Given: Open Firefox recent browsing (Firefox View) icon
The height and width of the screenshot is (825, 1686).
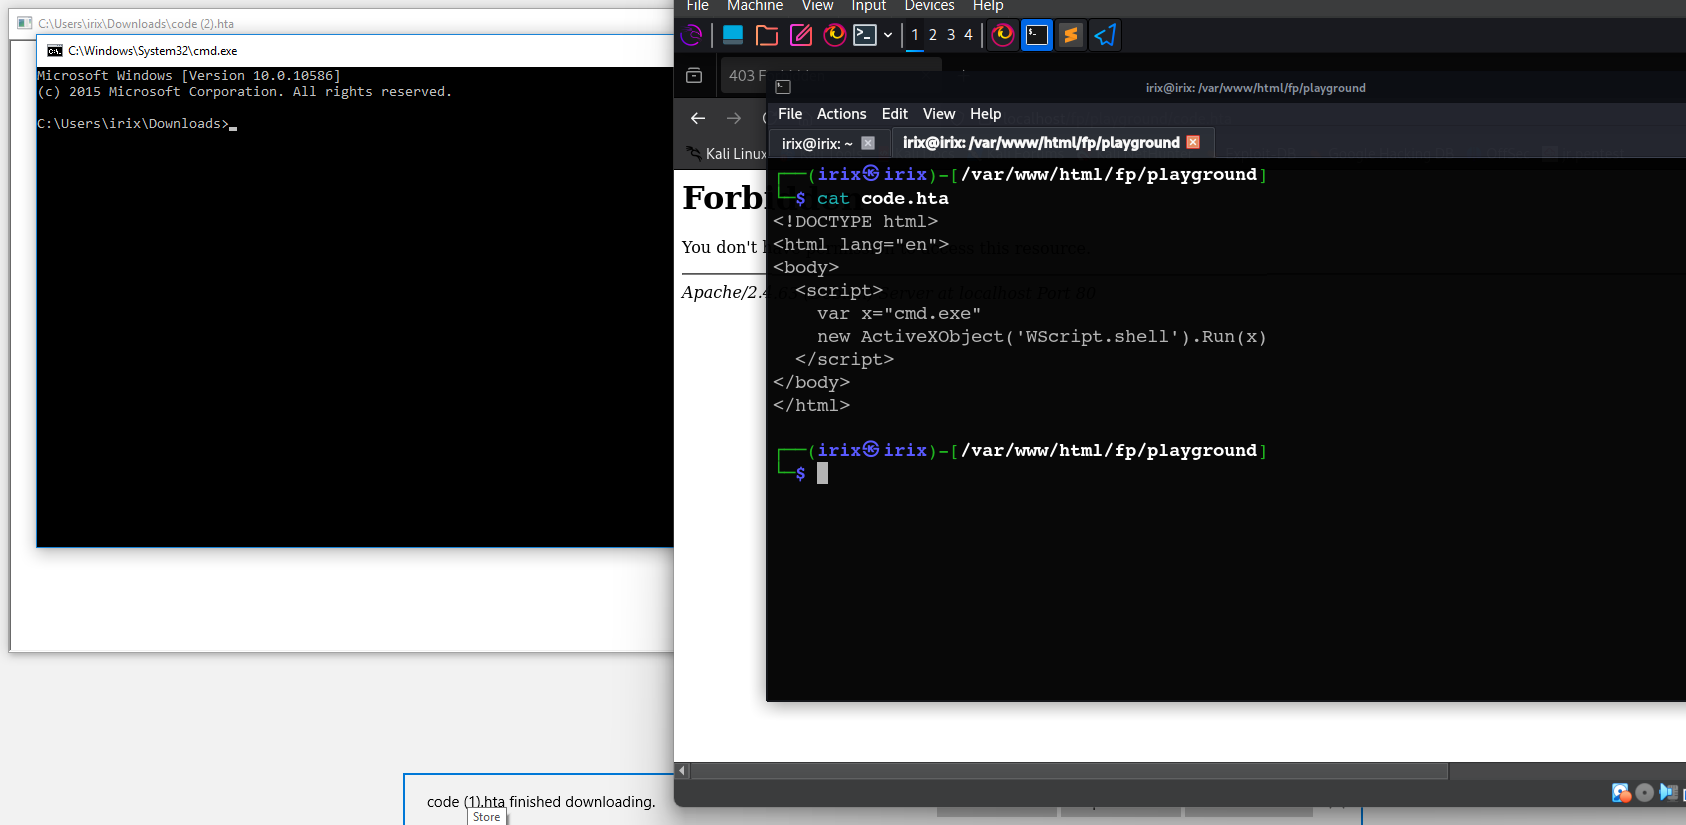Looking at the screenshot, I should tap(694, 76).
